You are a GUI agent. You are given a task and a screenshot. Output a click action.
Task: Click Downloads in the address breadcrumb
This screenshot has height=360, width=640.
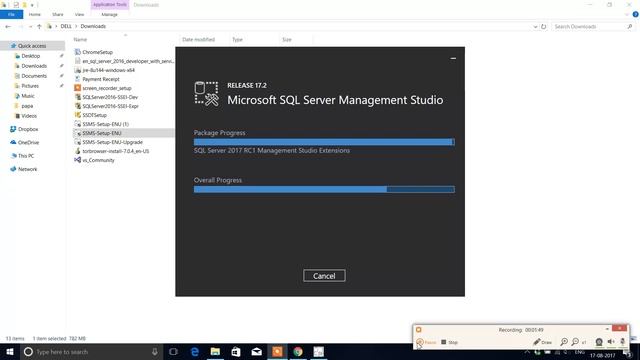pos(93,26)
